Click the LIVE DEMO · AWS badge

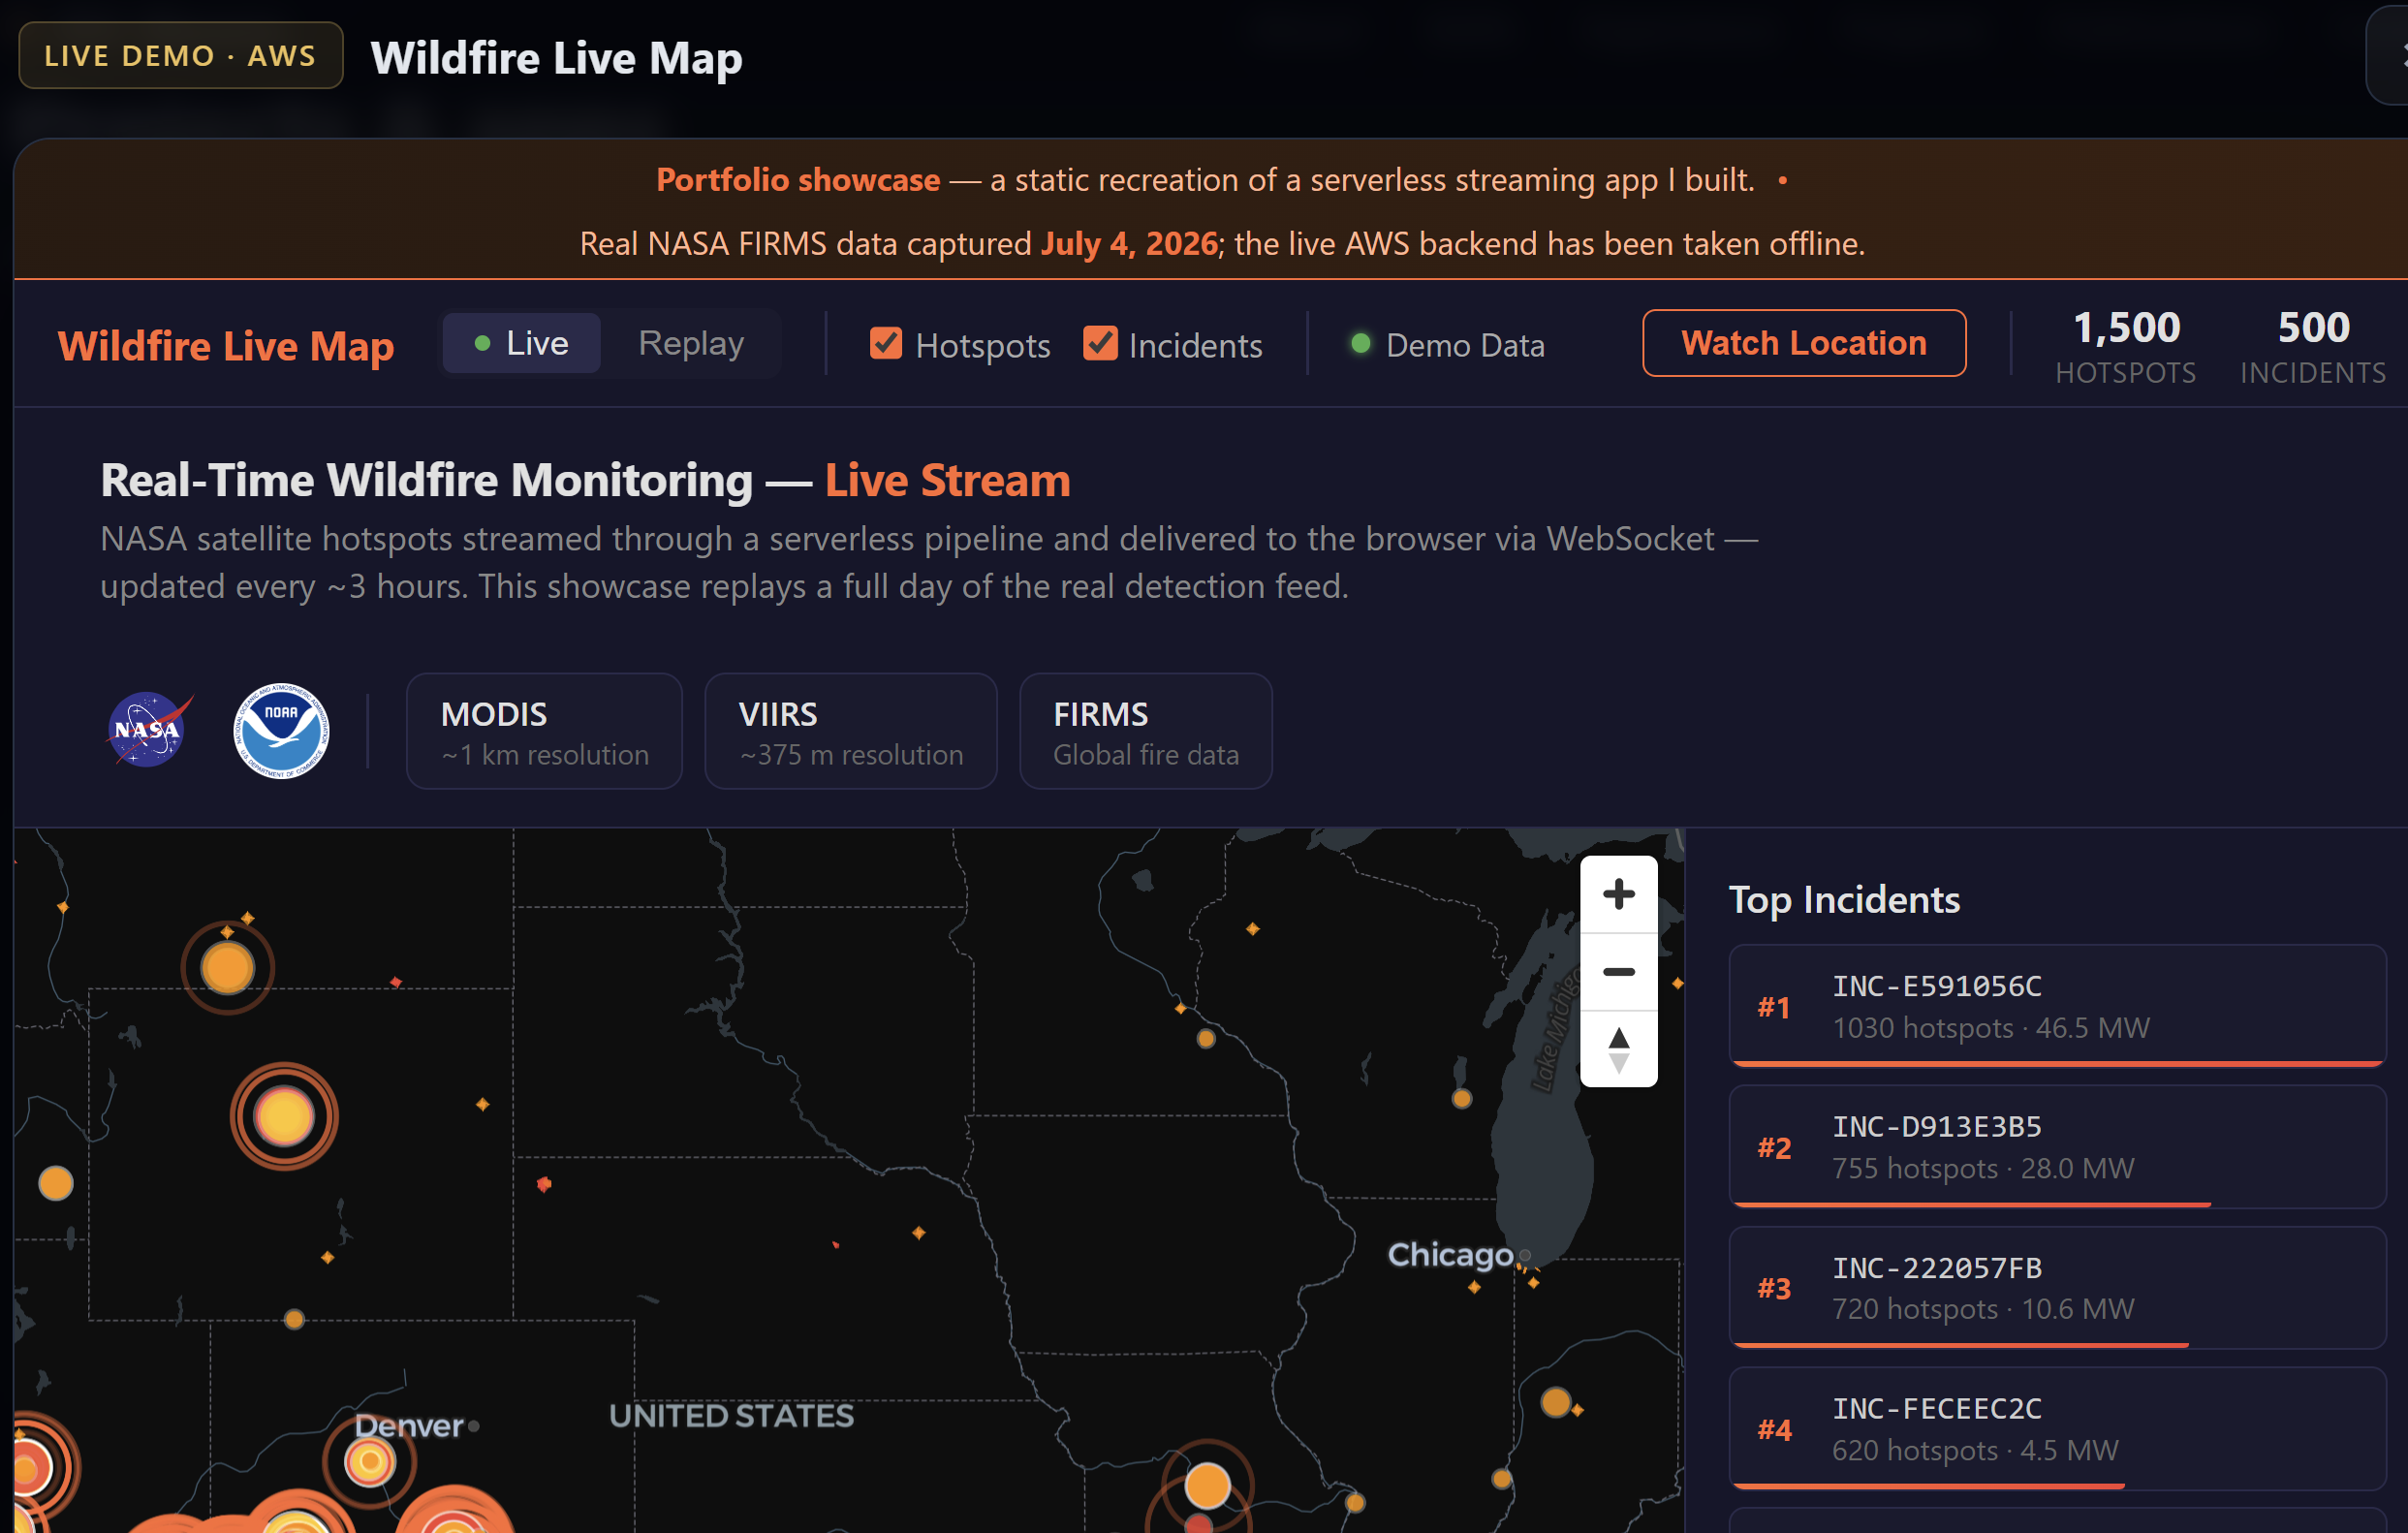(x=181, y=55)
